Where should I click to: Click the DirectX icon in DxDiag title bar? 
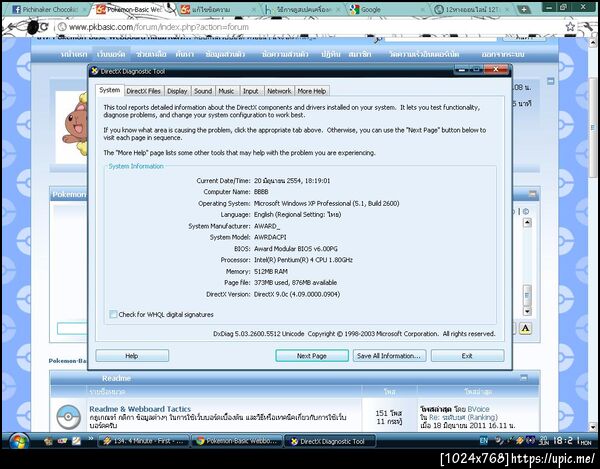click(95, 71)
